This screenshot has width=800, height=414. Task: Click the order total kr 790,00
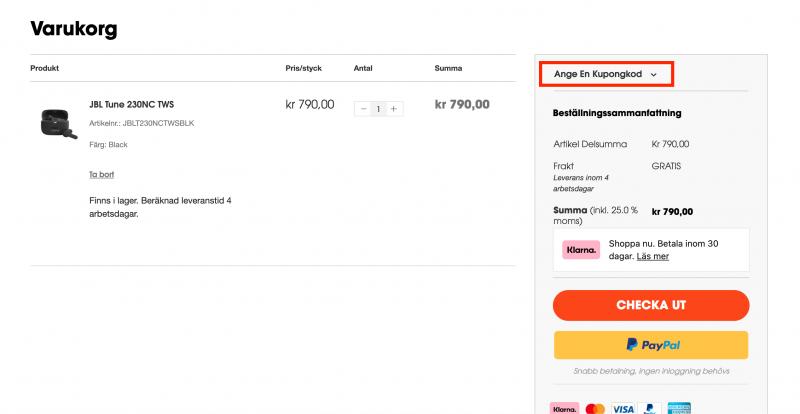672,212
